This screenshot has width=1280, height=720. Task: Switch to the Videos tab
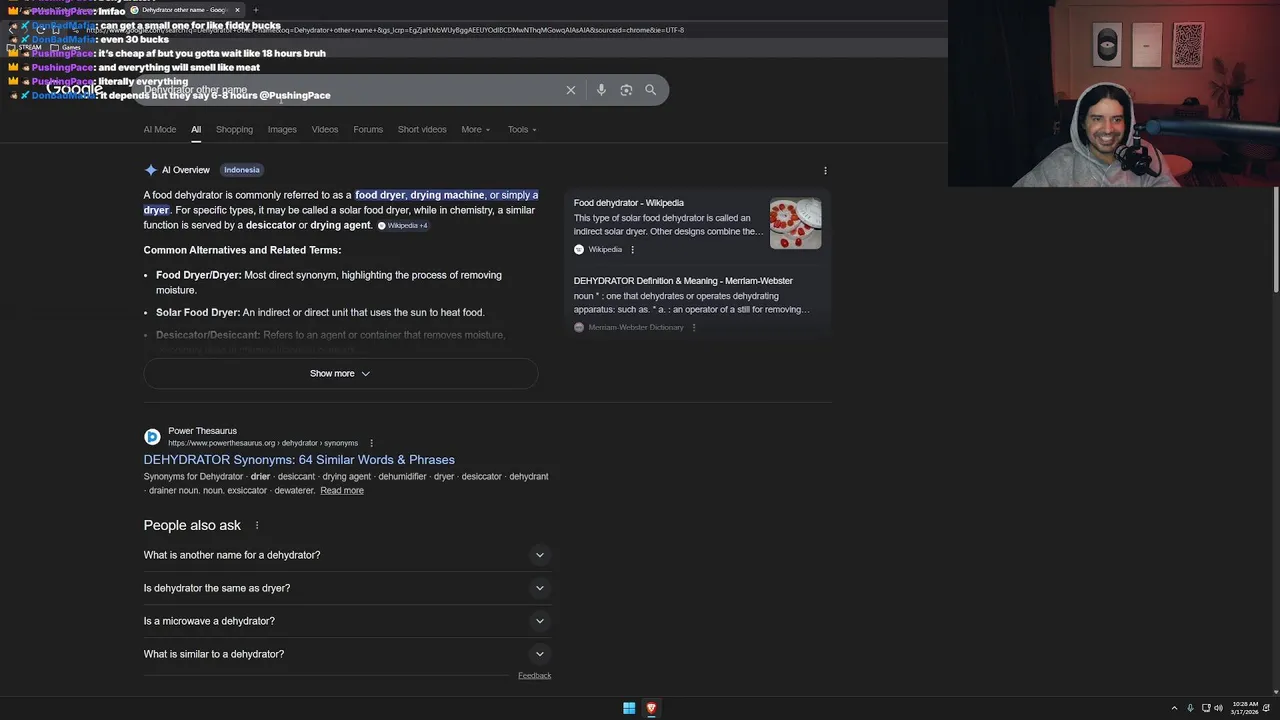point(325,130)
